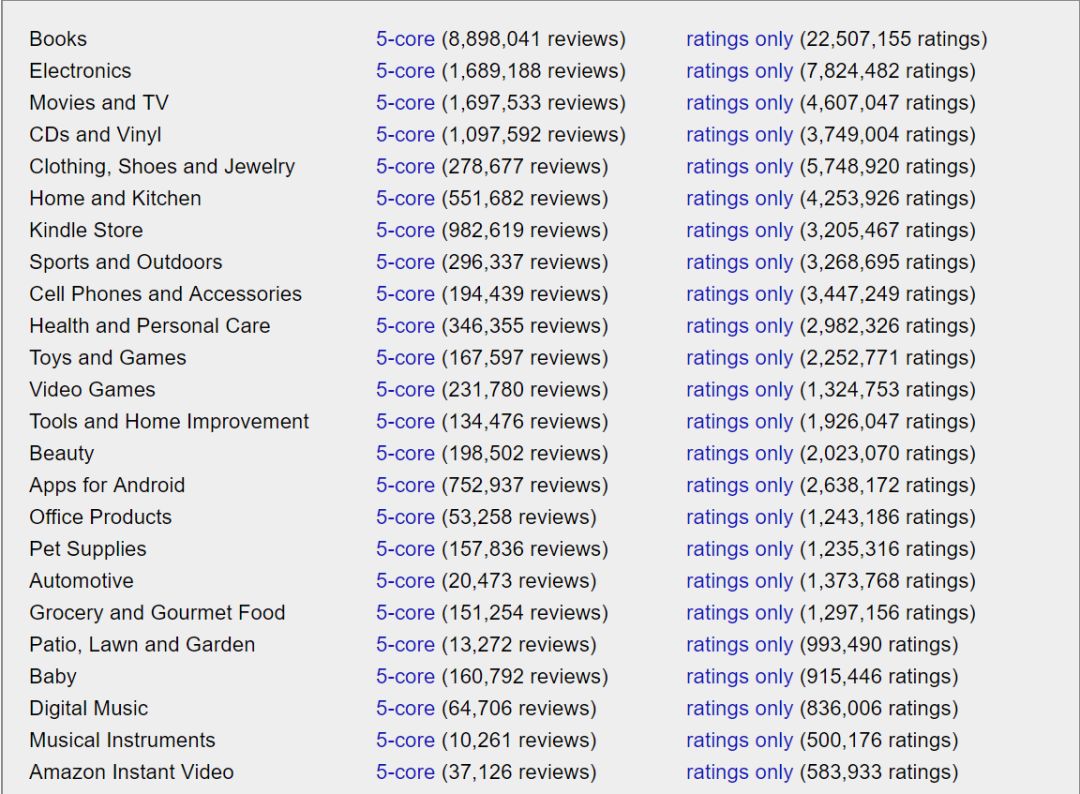Click Toys and Games ratings only link
This screenshot has width=1080, height=794.
[x=739, y=358]
